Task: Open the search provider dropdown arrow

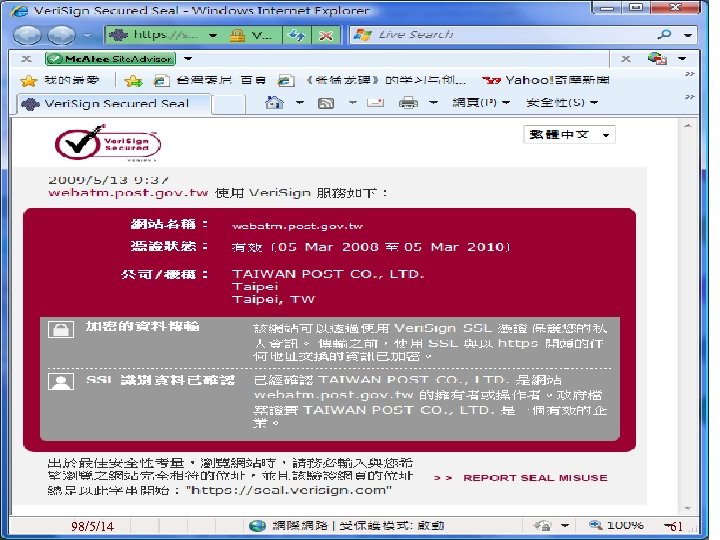Action: pyautogui.click(x=687, y=35)
